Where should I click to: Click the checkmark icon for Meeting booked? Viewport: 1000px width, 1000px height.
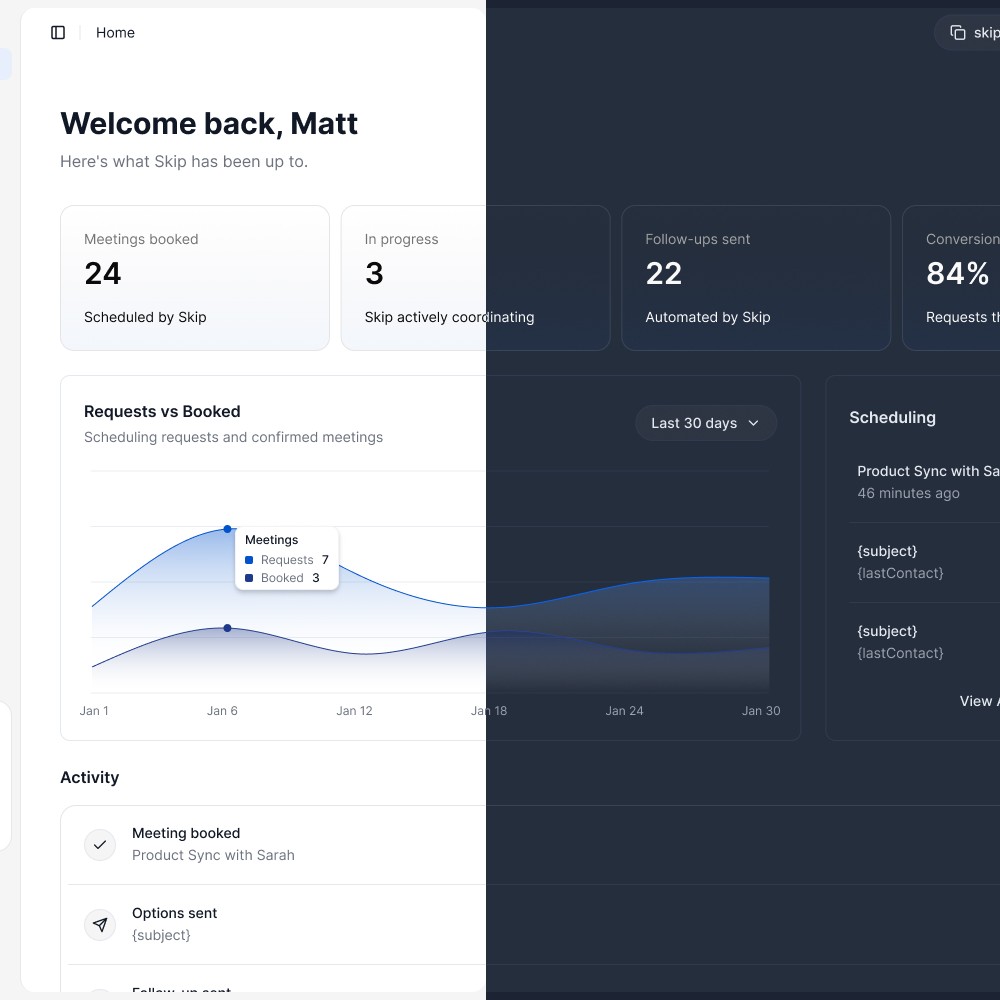coord(100,844)
